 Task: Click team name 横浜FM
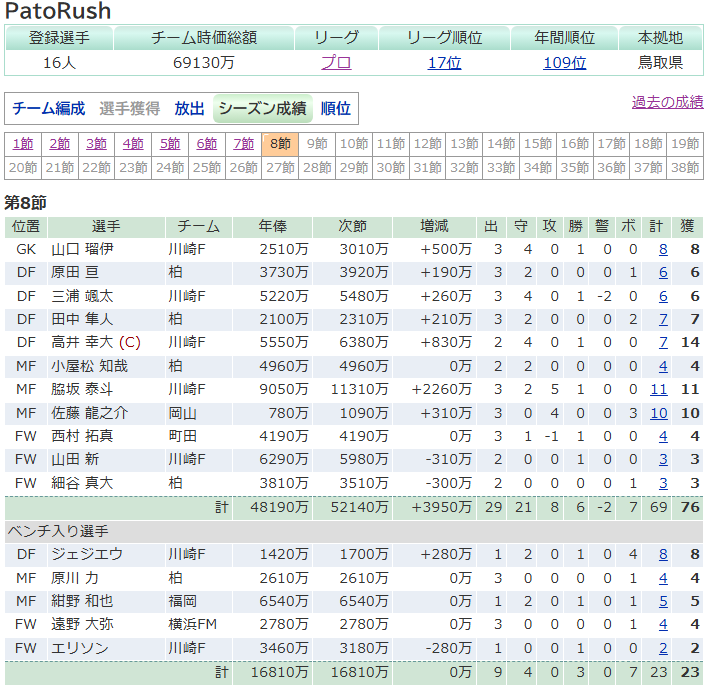coord(193,624)
